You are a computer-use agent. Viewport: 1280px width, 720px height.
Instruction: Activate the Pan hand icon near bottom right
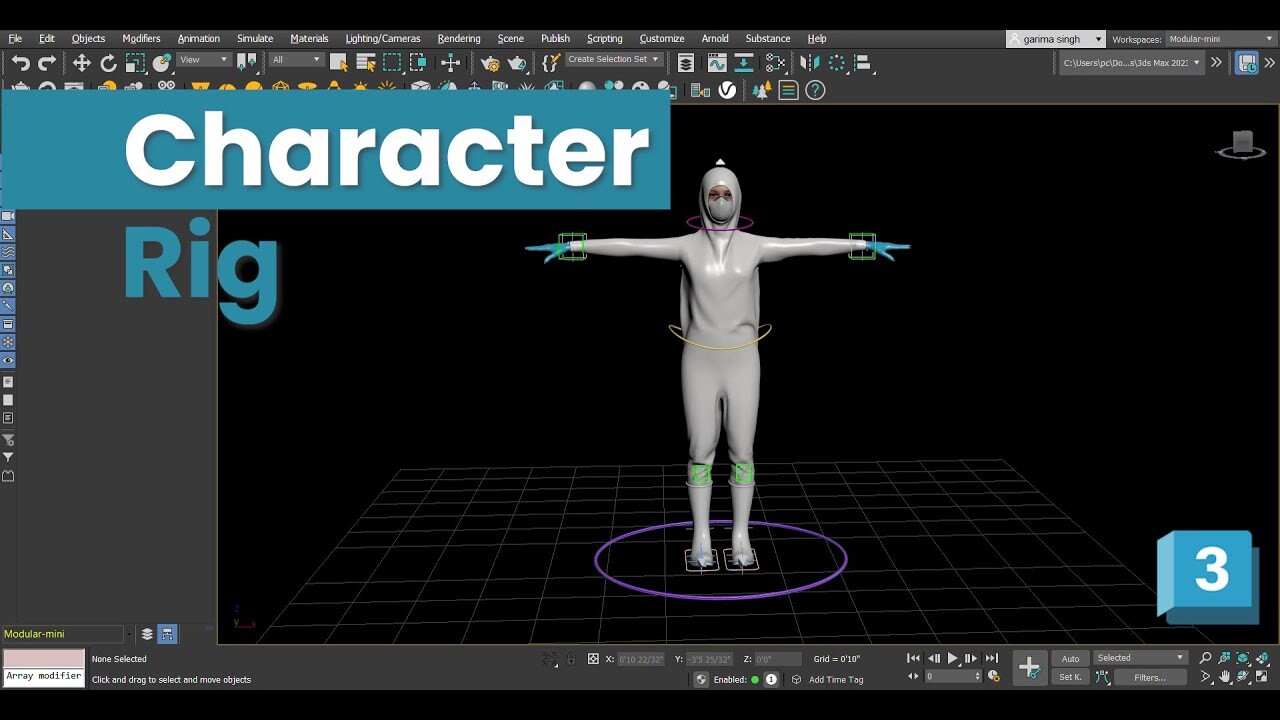click(x=1225, y=677)
